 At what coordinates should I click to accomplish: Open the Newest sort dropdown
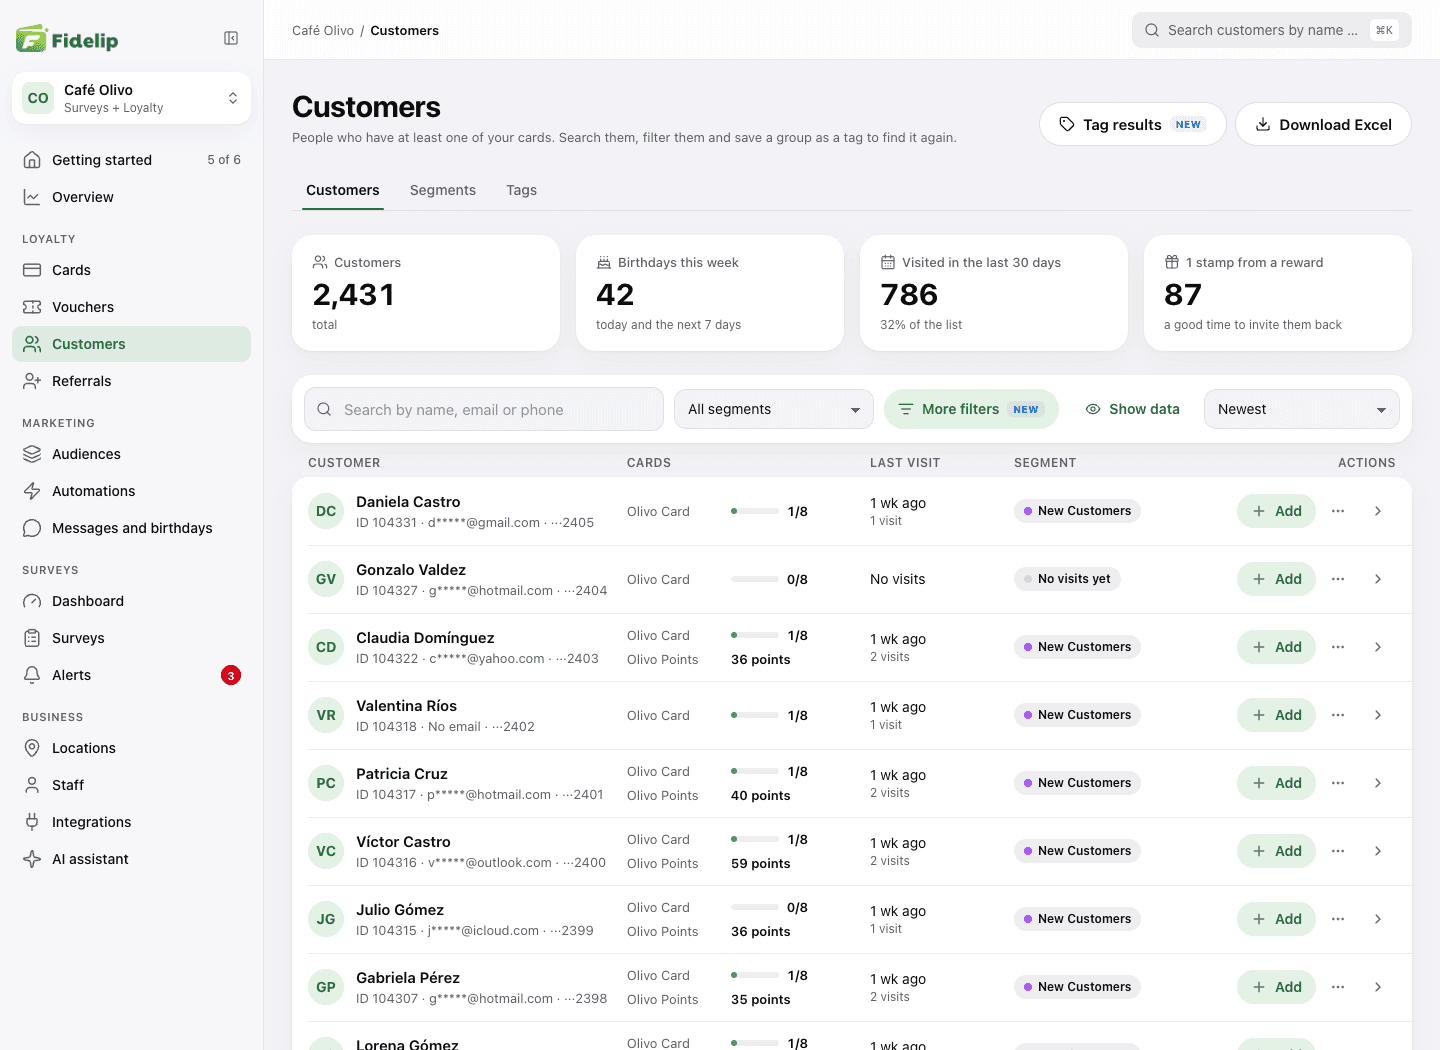tap(1302, 409)
